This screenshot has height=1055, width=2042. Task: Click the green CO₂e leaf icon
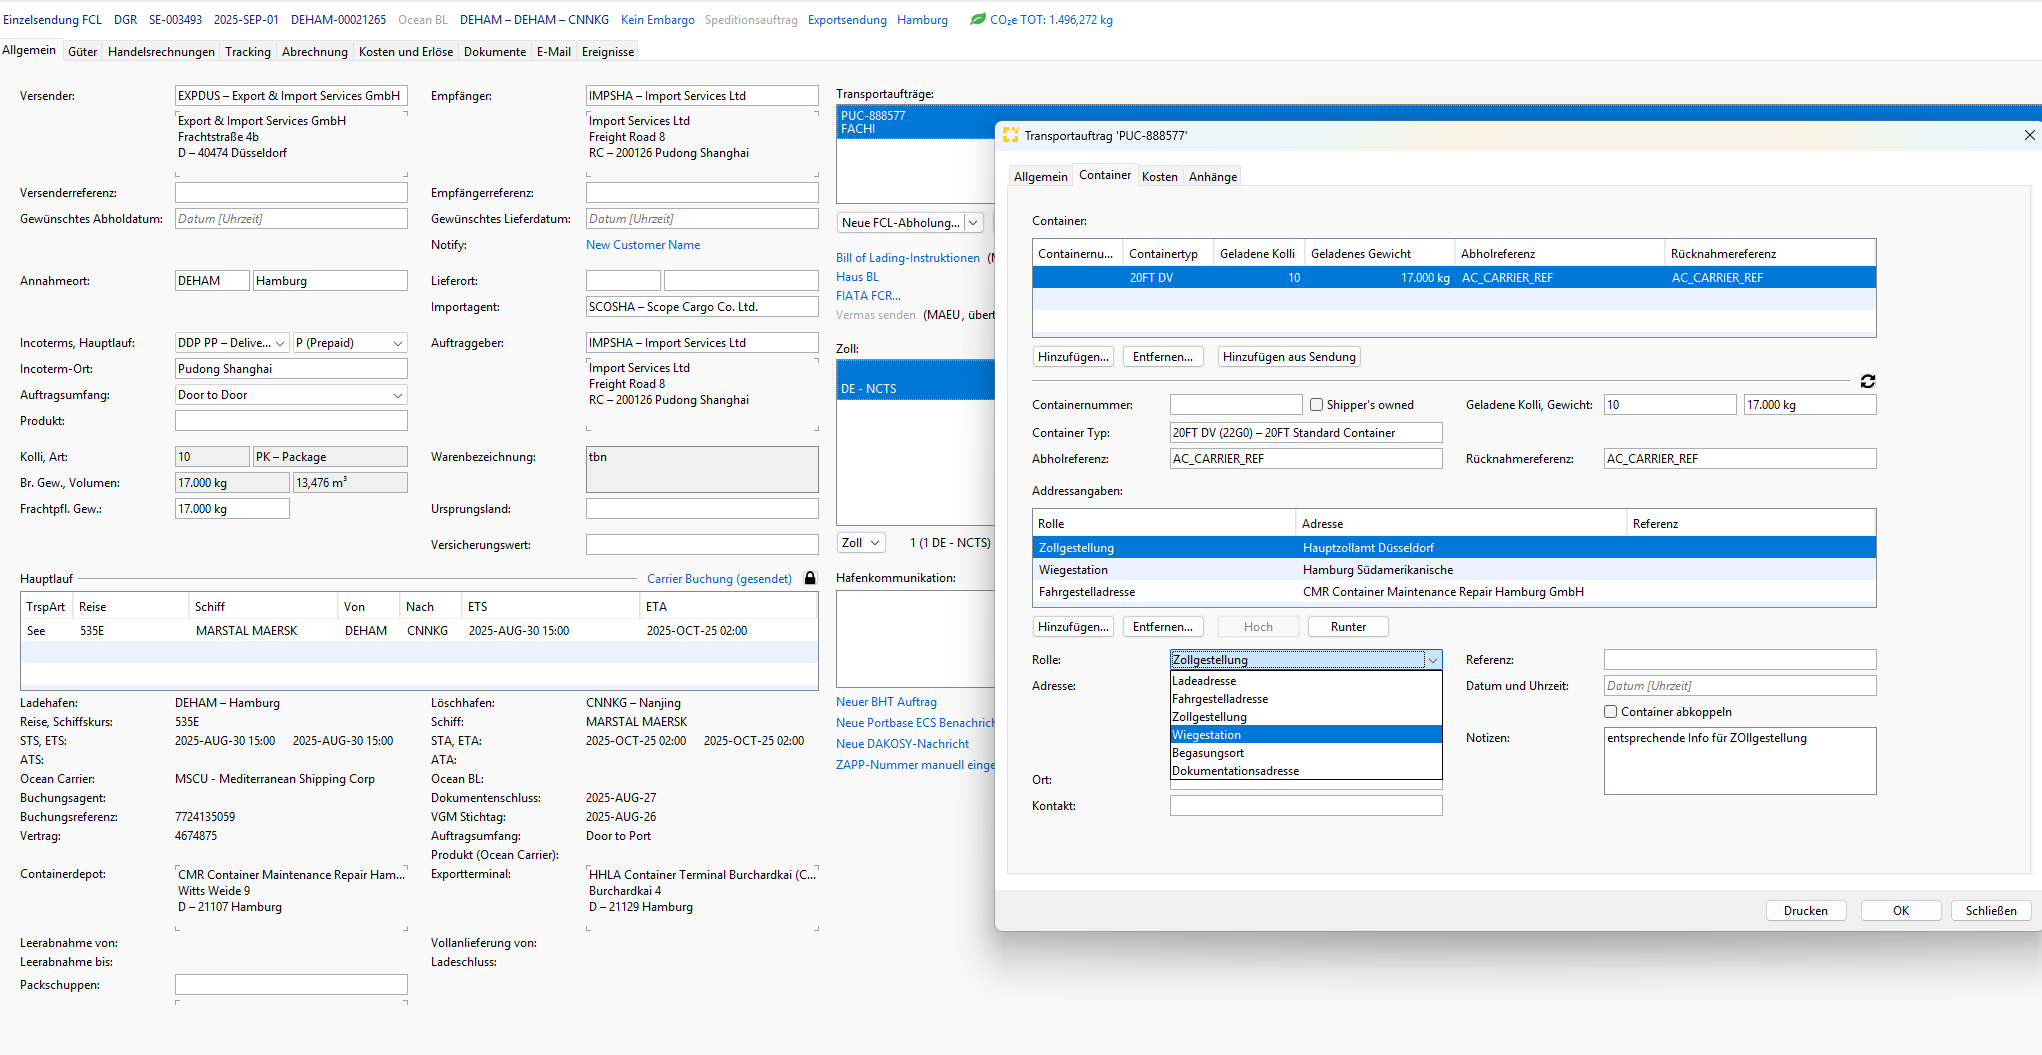click(x=977, y=19)
